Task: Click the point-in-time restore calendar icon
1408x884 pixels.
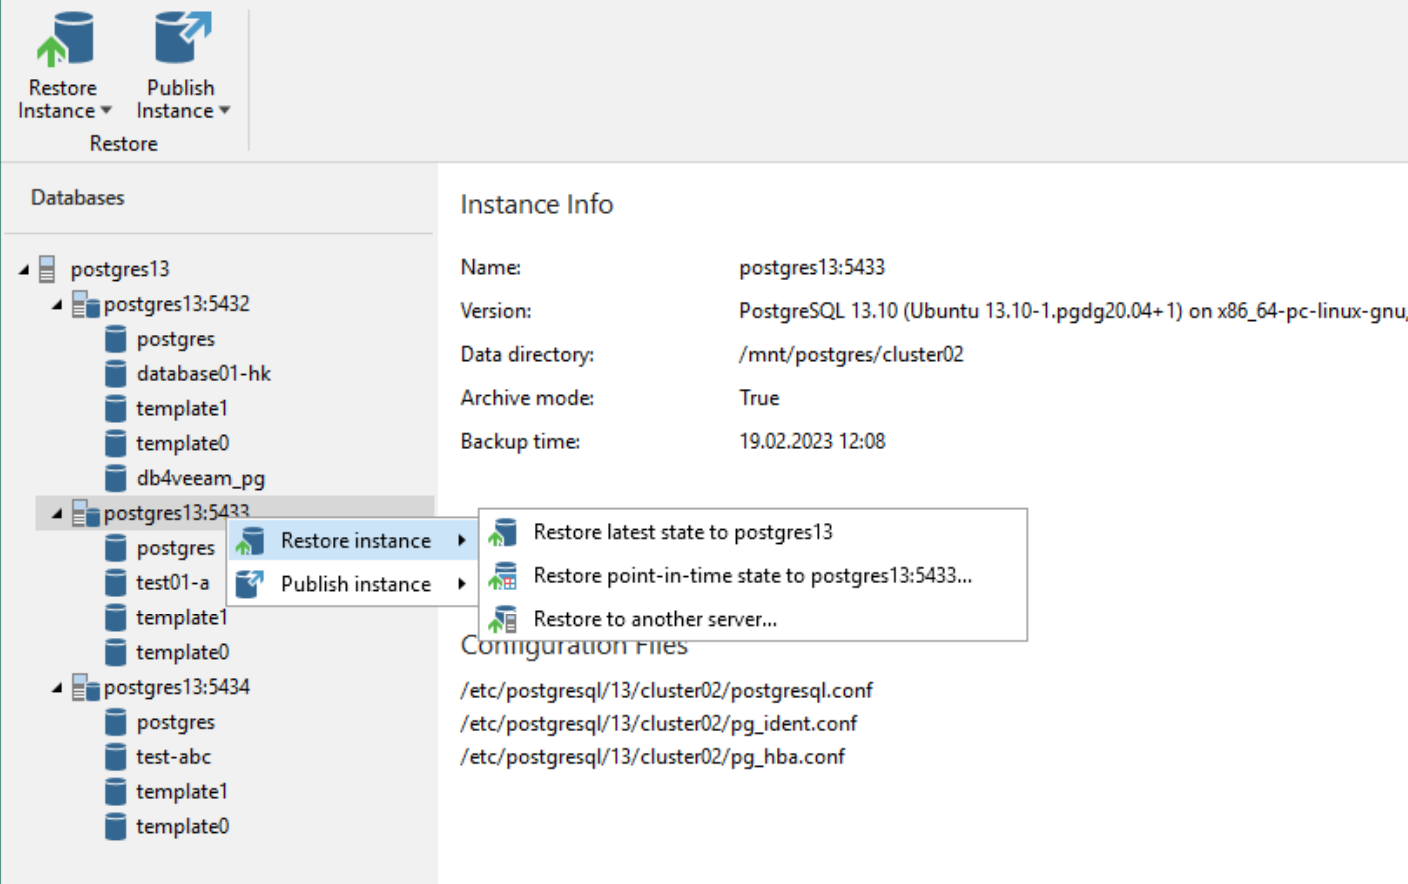Action: tap(503, 576)
